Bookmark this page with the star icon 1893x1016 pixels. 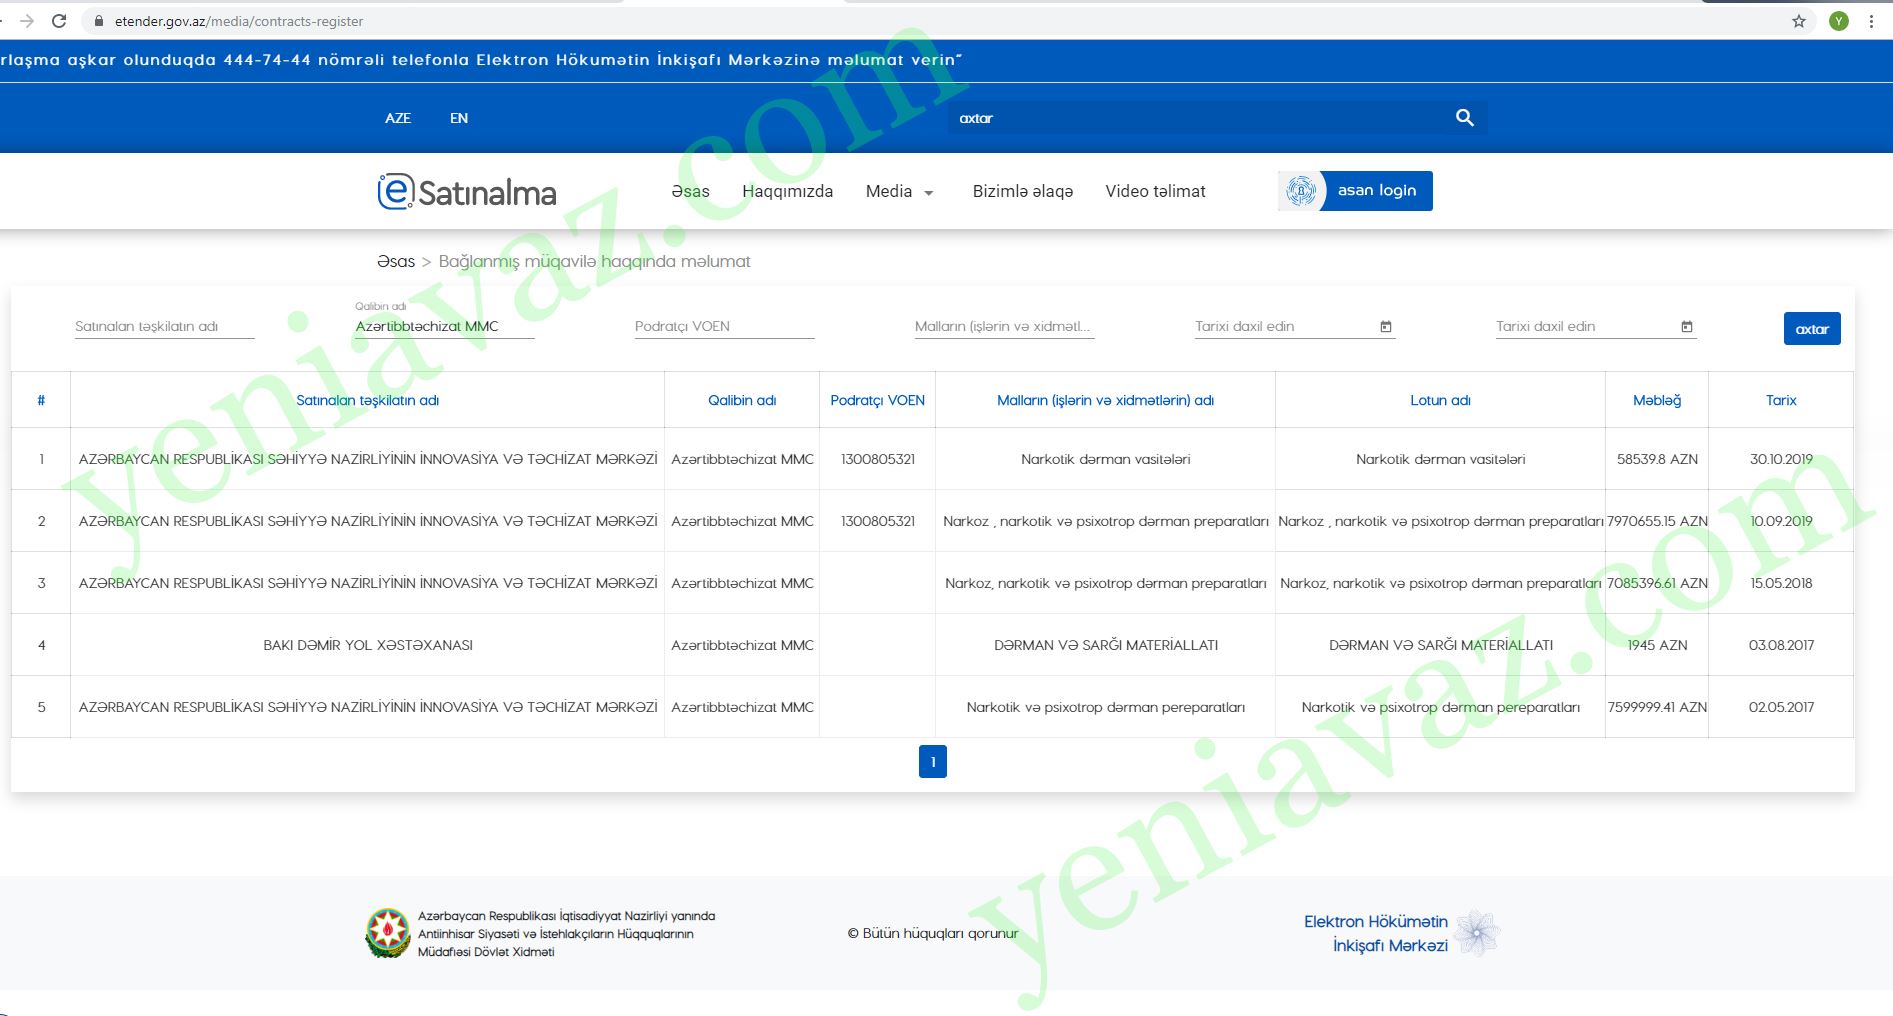pos(1799,21)
